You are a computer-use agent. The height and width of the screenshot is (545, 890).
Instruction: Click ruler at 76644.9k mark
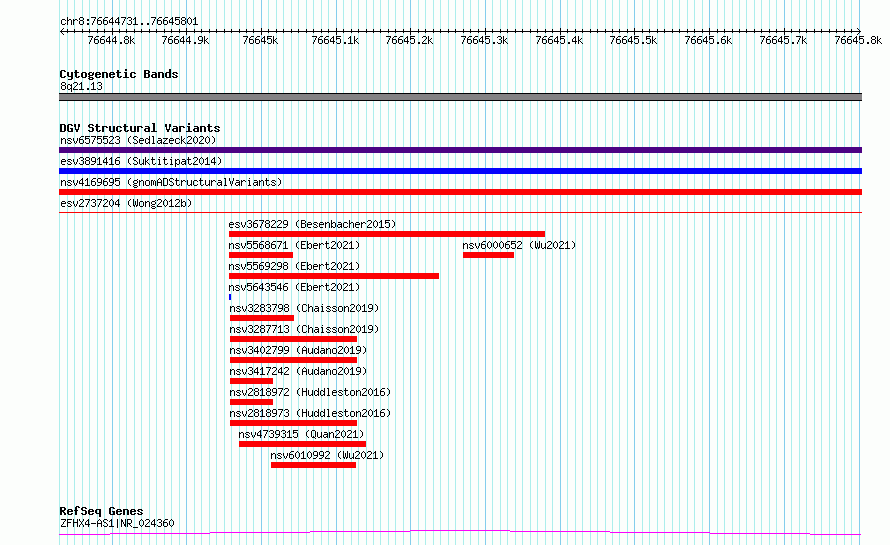[x=186, y=40]
